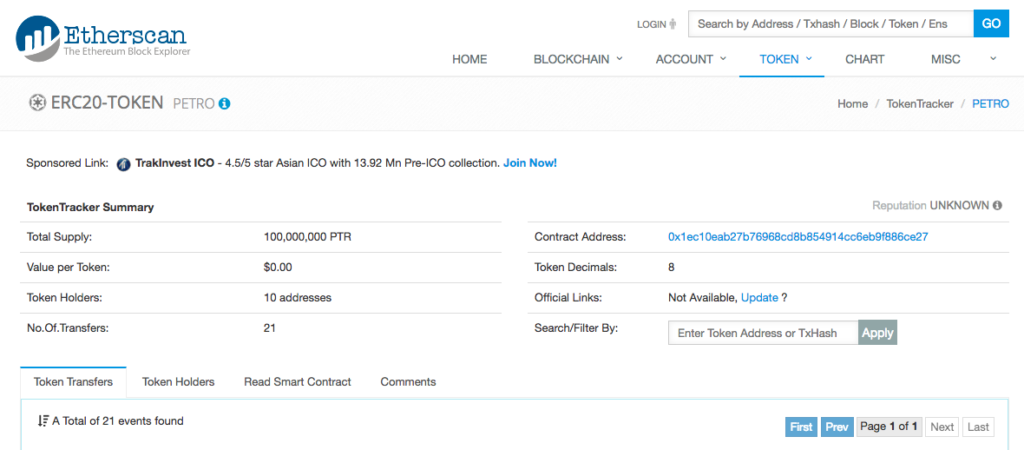The width and height of the screenshot is (1024, 450).
Task: Click the Next pagination button
Action: pyautogui.click(x=942, y=427)
